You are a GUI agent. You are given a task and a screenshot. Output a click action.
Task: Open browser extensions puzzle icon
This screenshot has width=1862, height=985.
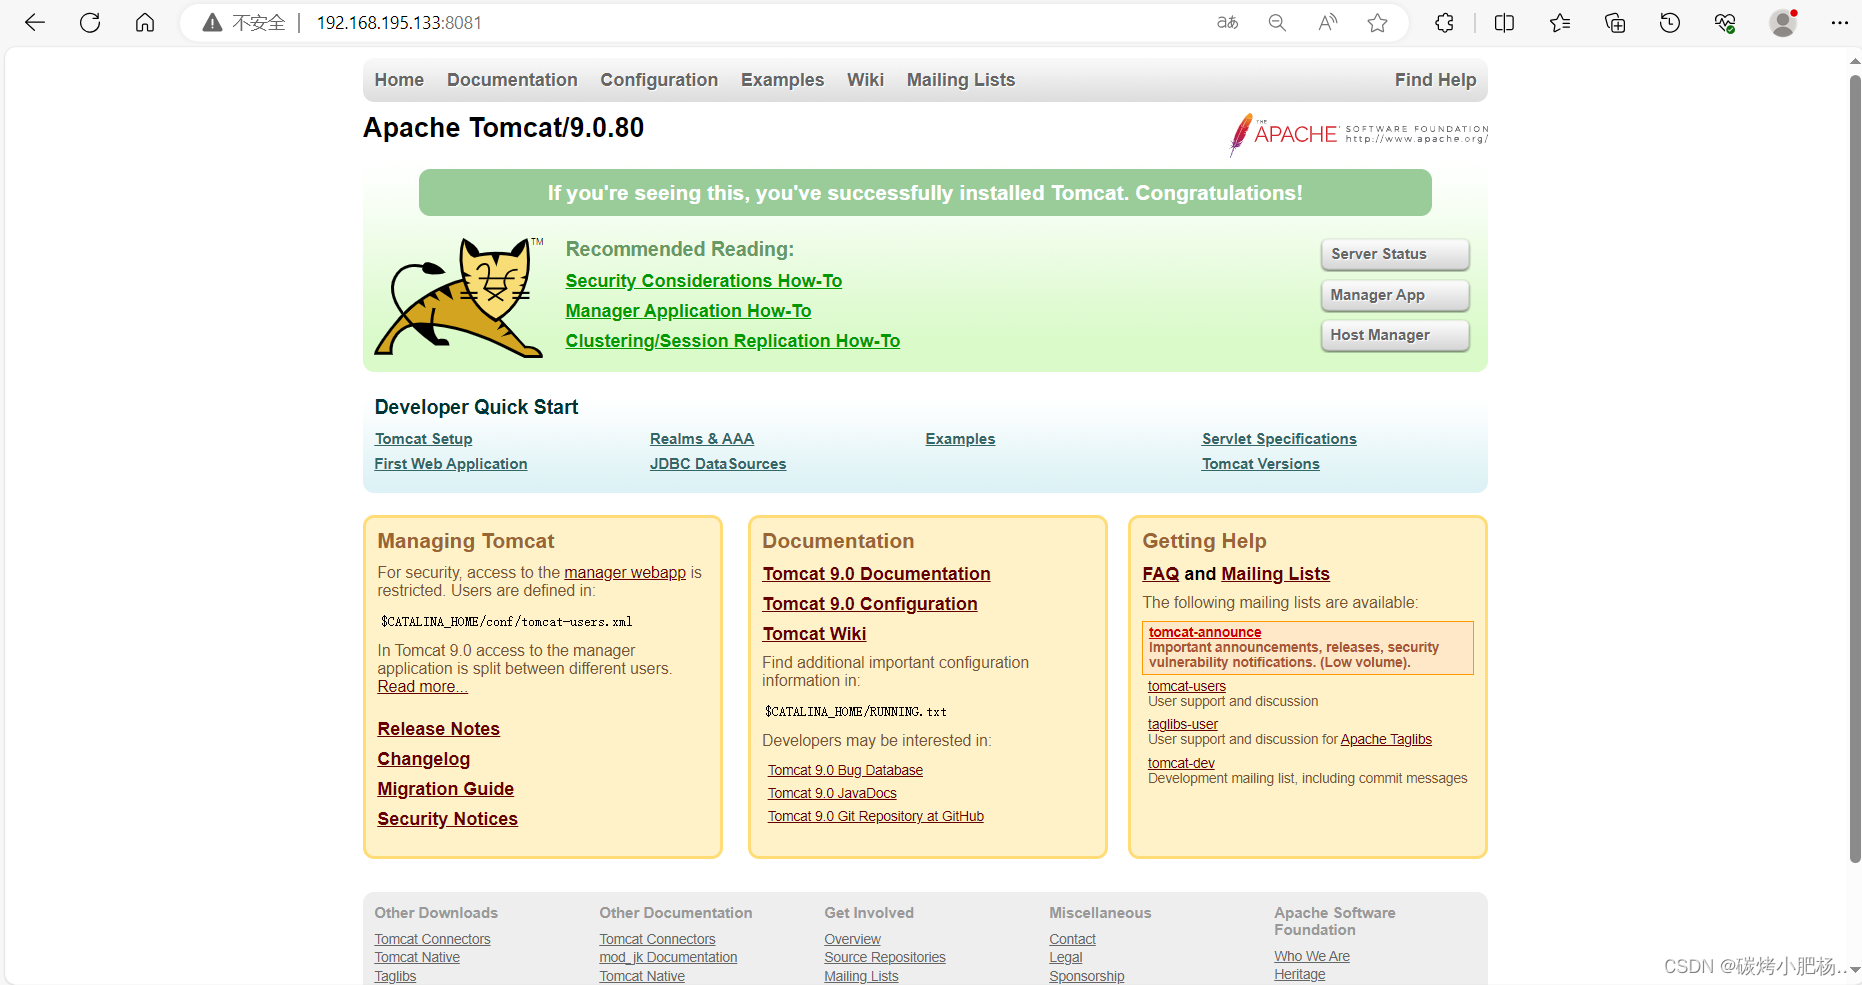point(1444,23)
